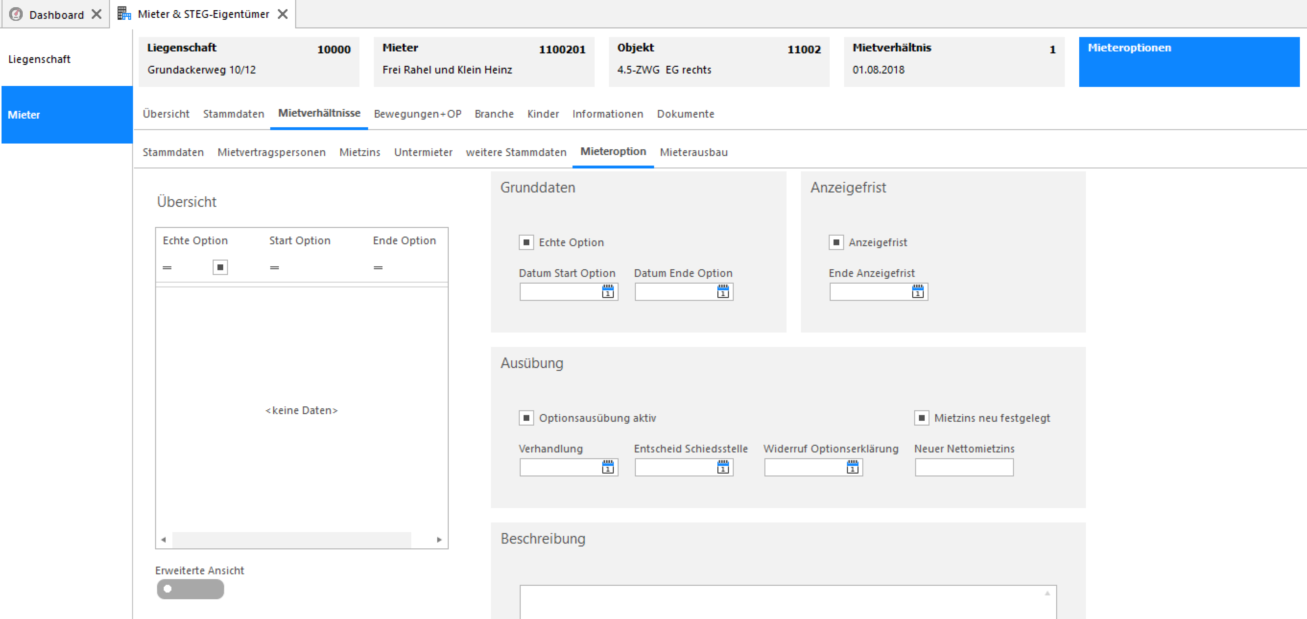
Task: Sort by Start Option column header
Action: click(299, 241)
